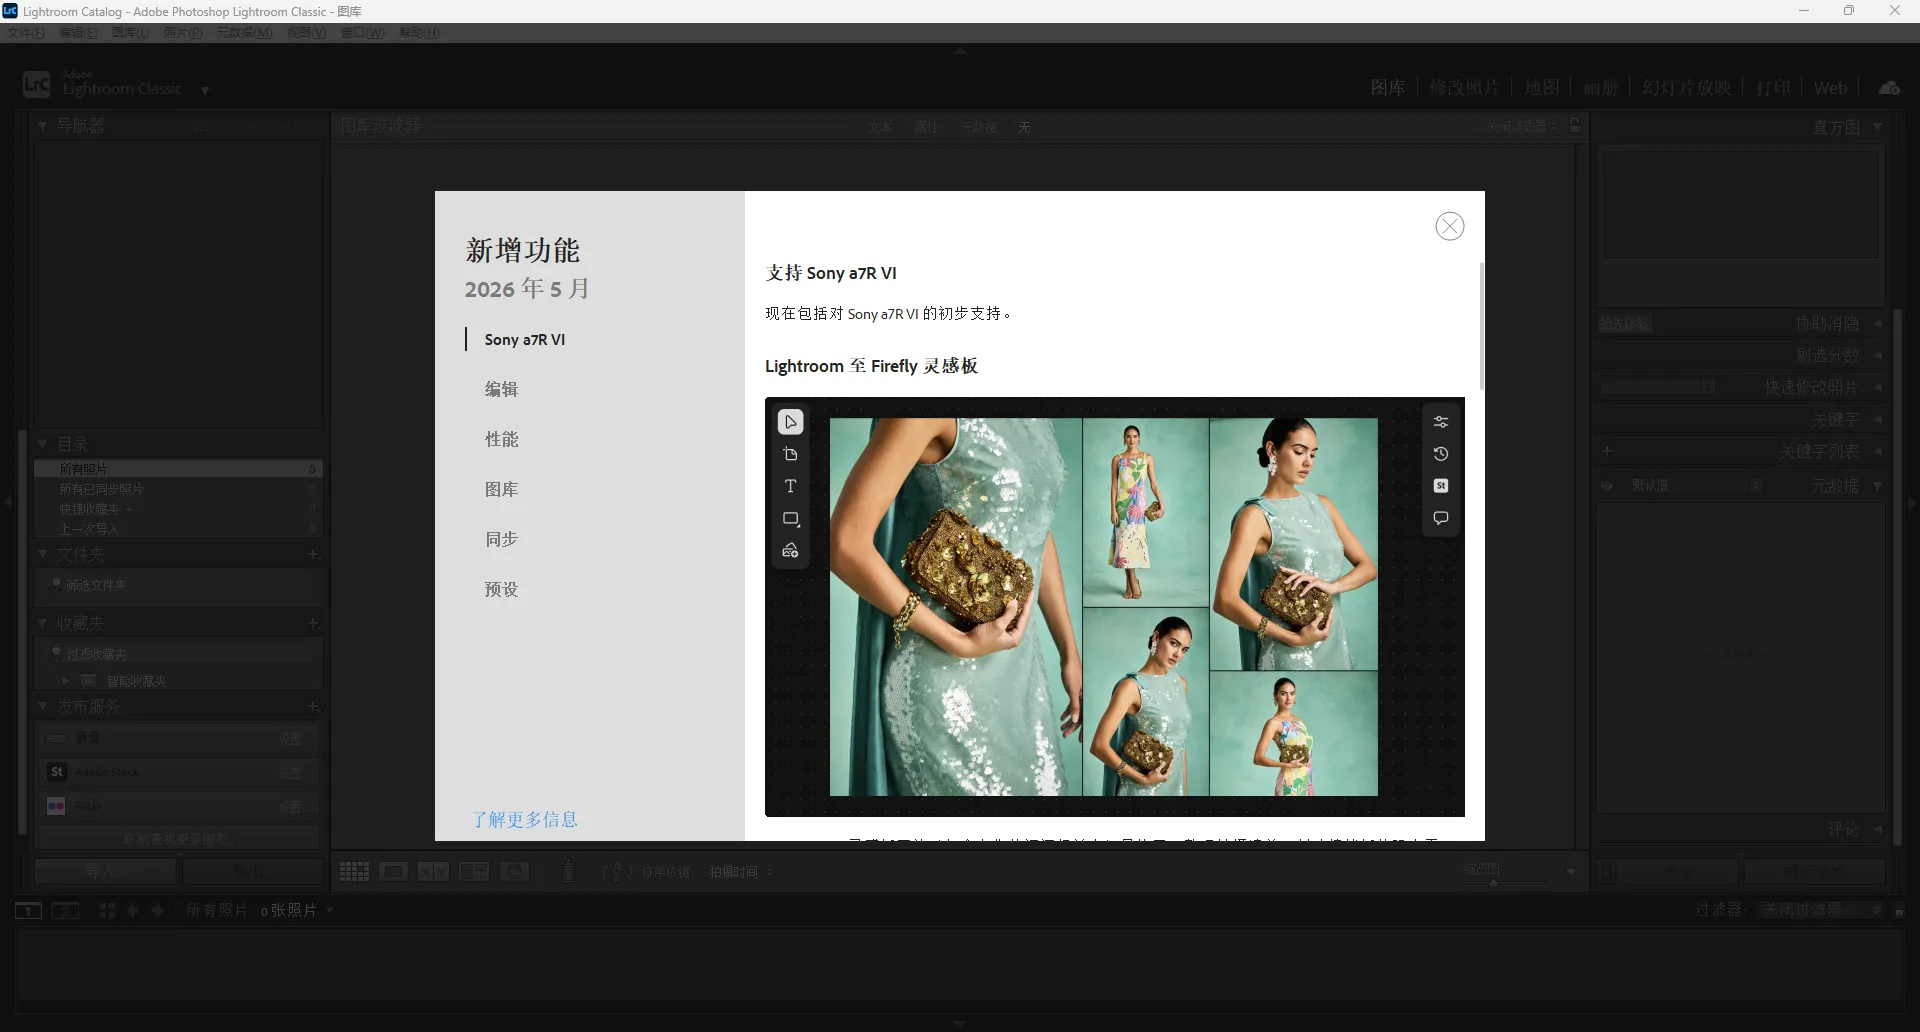Image resolution: width=1920 pixels, height=1032 pixels.
Task: Click the plus icon on 文件夹 panel
Action: pyautogui.click(x=313, y=554)
